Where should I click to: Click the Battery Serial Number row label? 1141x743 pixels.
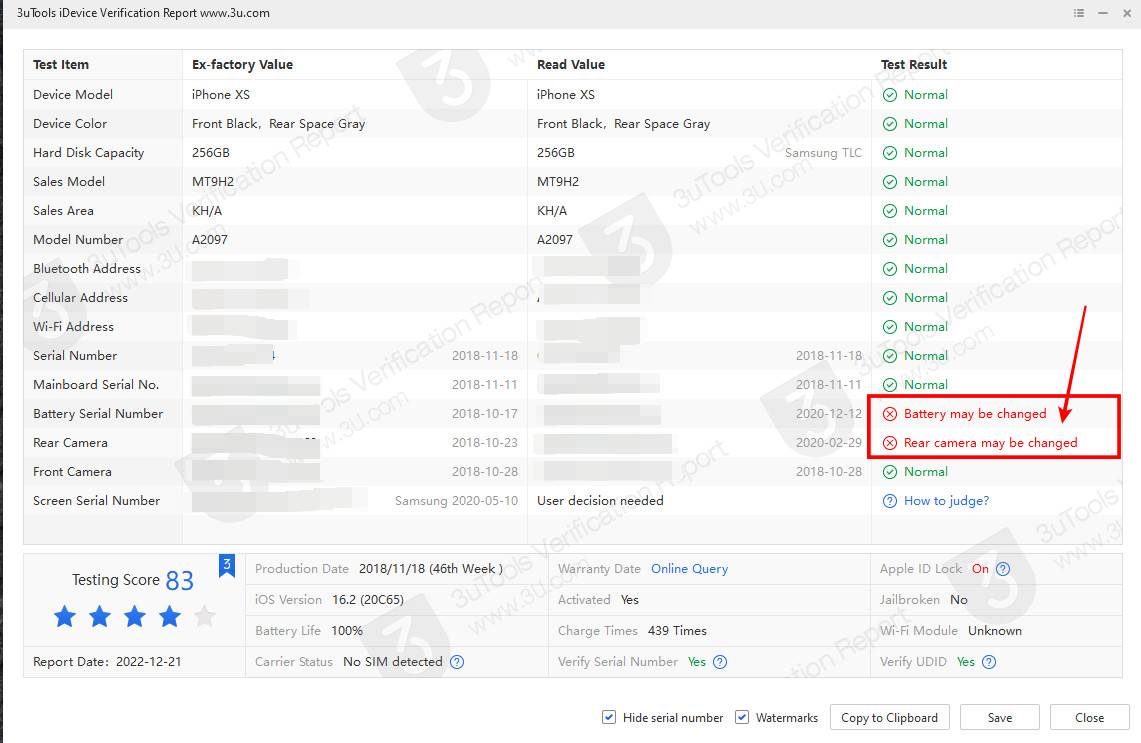point(98,414)
